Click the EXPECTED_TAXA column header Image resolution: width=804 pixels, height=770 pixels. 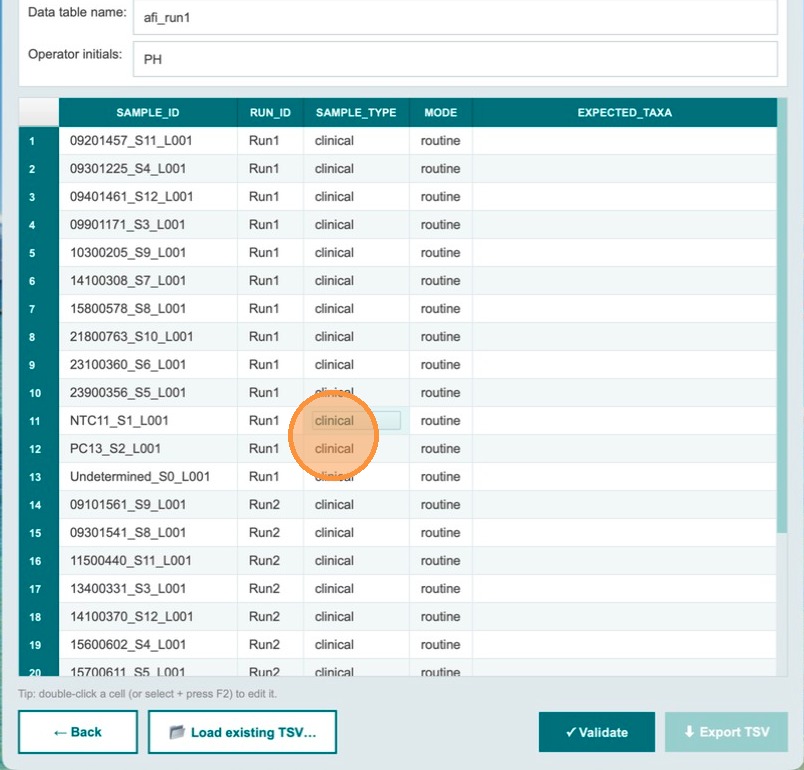pos(624,113)
